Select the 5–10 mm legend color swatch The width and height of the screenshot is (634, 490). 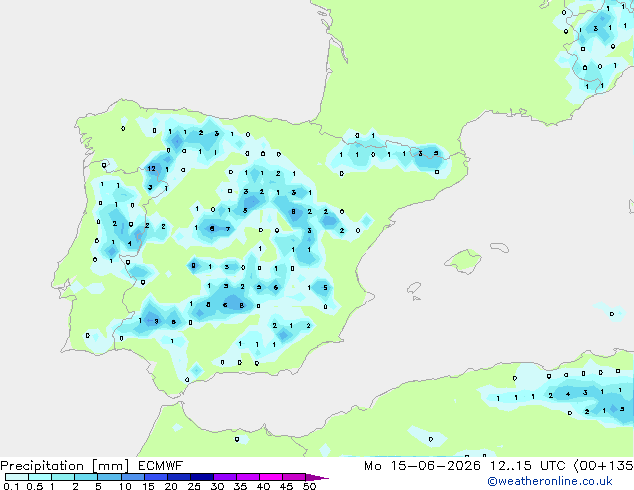tap(109, 477)
